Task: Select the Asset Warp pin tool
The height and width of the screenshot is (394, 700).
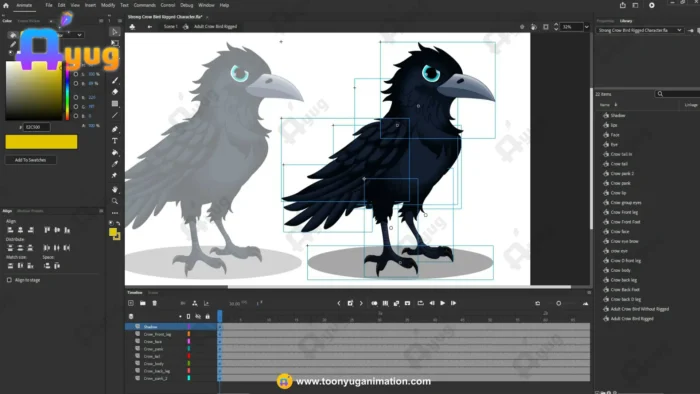Action: click(x=115, y=175)
